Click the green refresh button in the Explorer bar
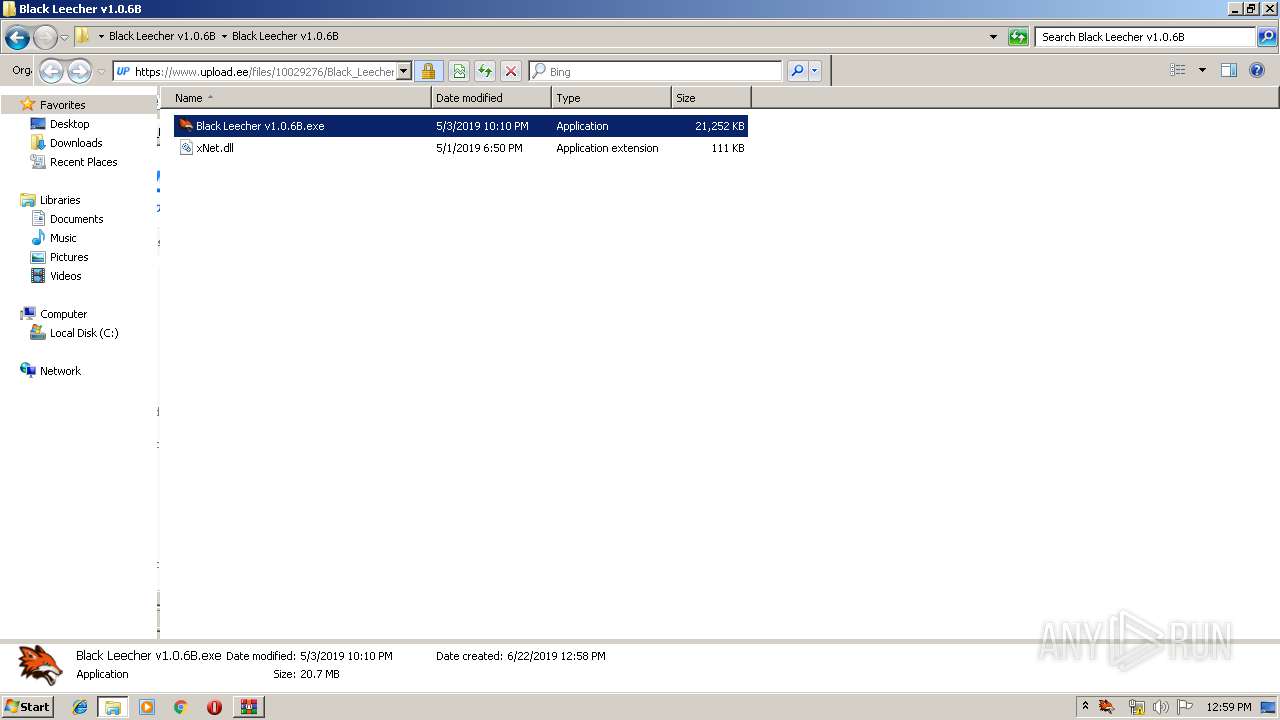1280x720 pixels. click(x=1018, y=37)
